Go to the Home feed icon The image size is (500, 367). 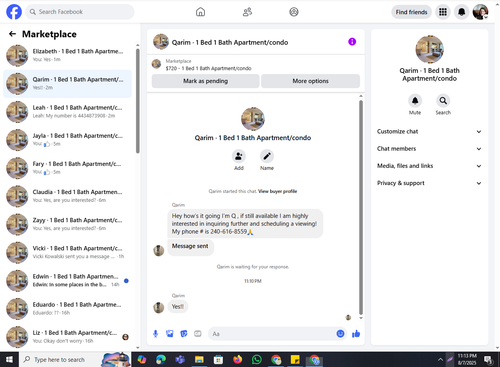pos(200,12)
